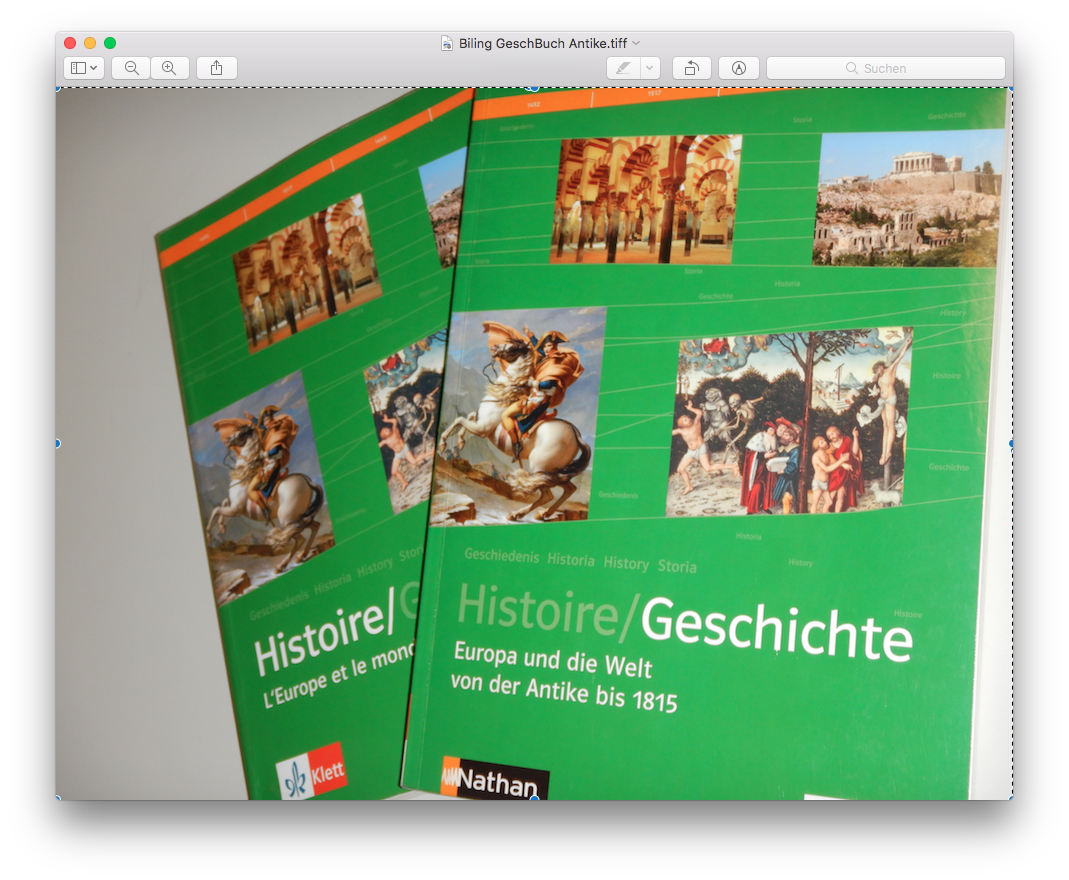Click the TIFF document proxy icon in title
Screen dimensions: 1069x880
(447, 44)
